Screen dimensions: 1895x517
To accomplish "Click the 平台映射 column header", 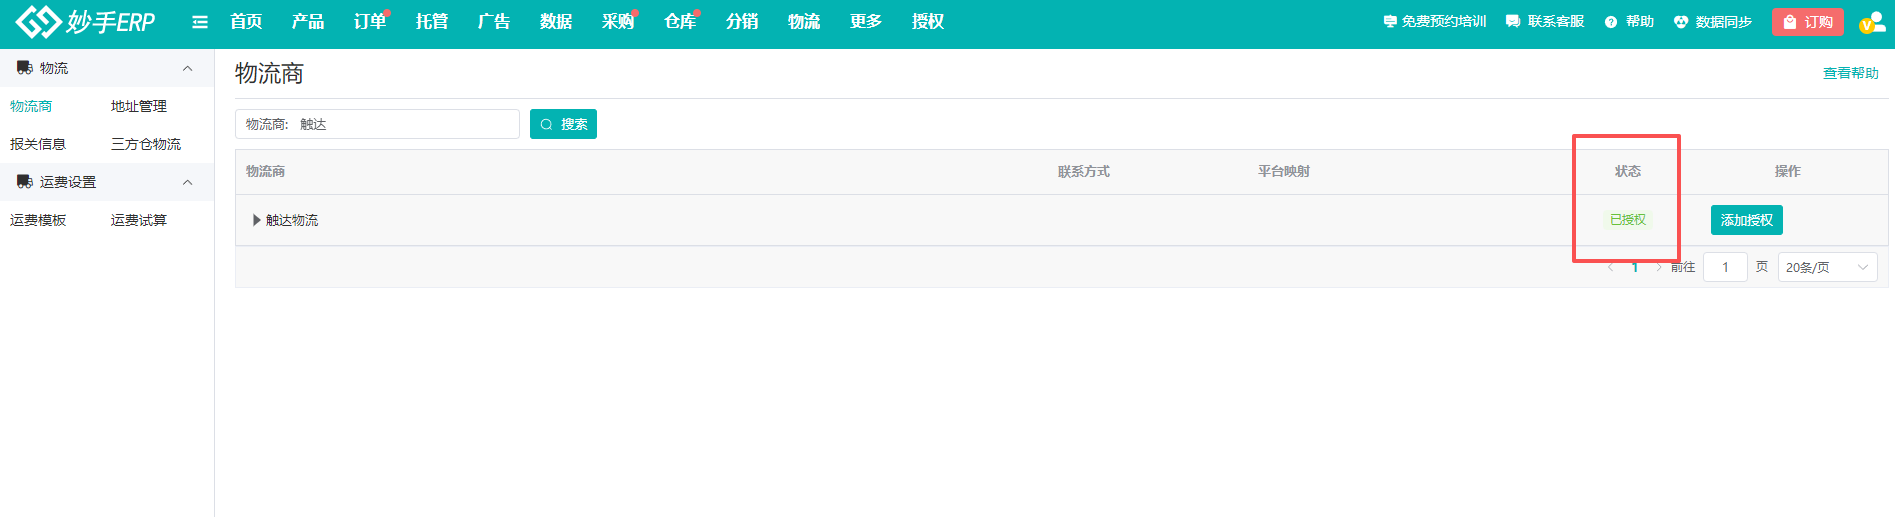I will pos(1284,172).
